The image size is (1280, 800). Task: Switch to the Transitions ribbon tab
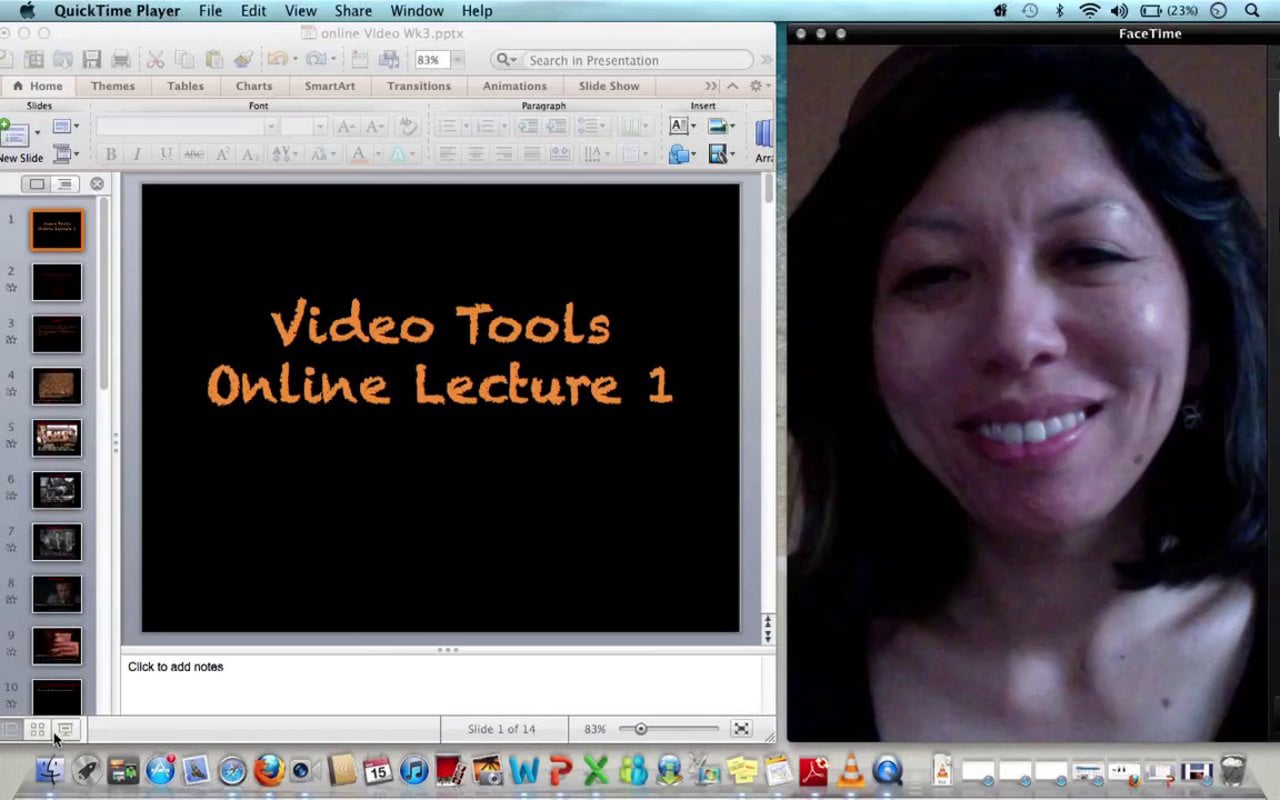(419, 86)
